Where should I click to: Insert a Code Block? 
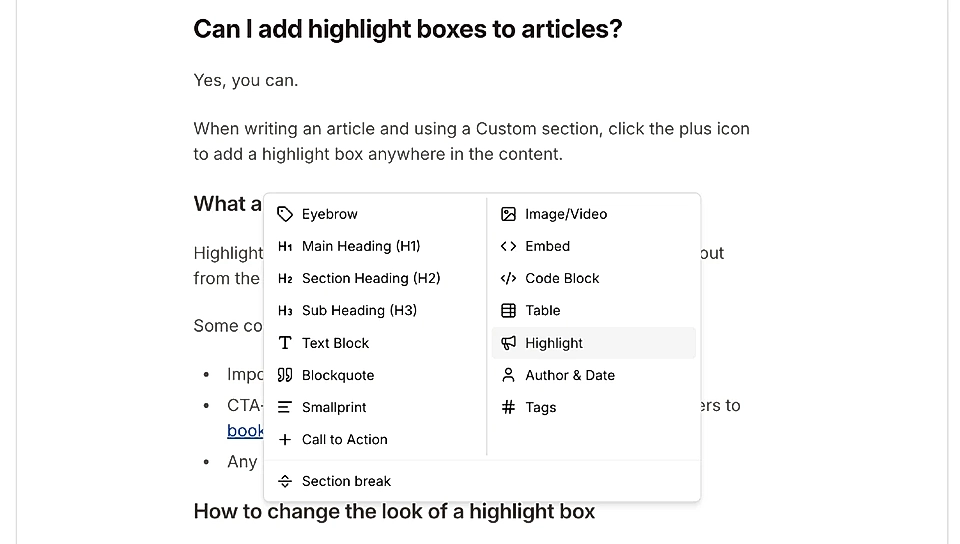click(594, 278)
